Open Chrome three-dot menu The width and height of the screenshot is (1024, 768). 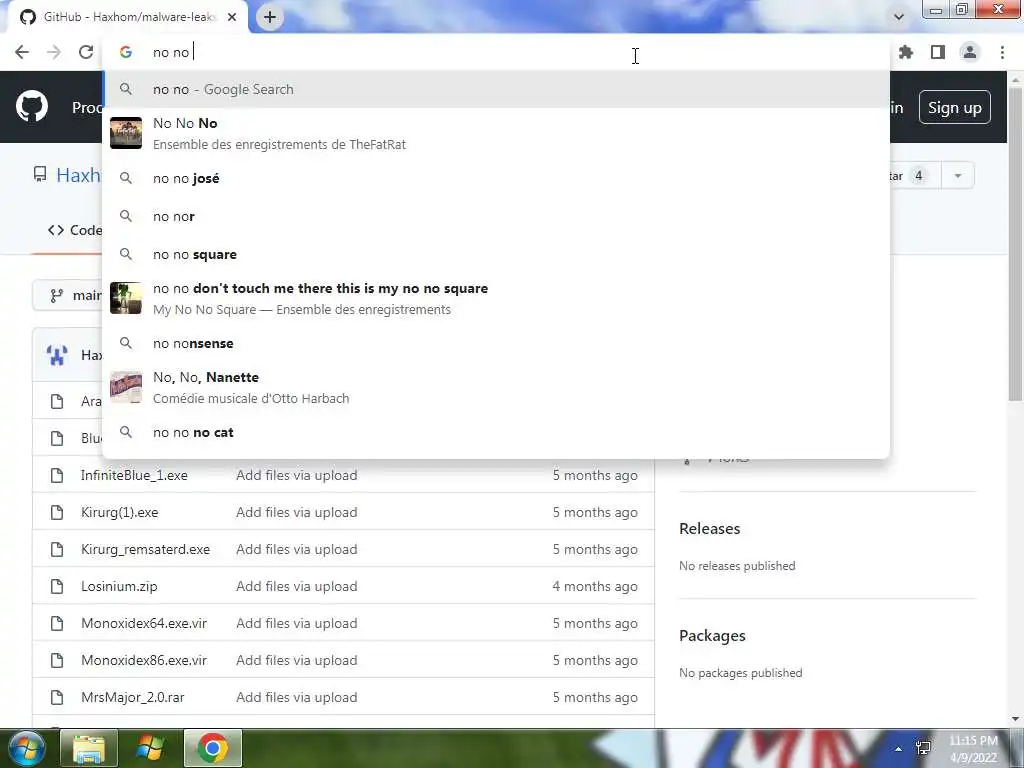point(1002,52)
